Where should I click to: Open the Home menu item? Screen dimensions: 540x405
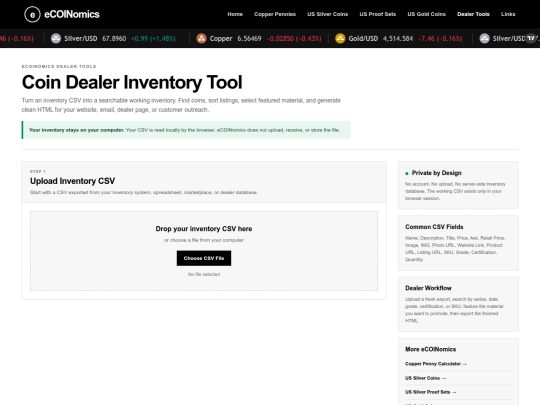[235, 14]
